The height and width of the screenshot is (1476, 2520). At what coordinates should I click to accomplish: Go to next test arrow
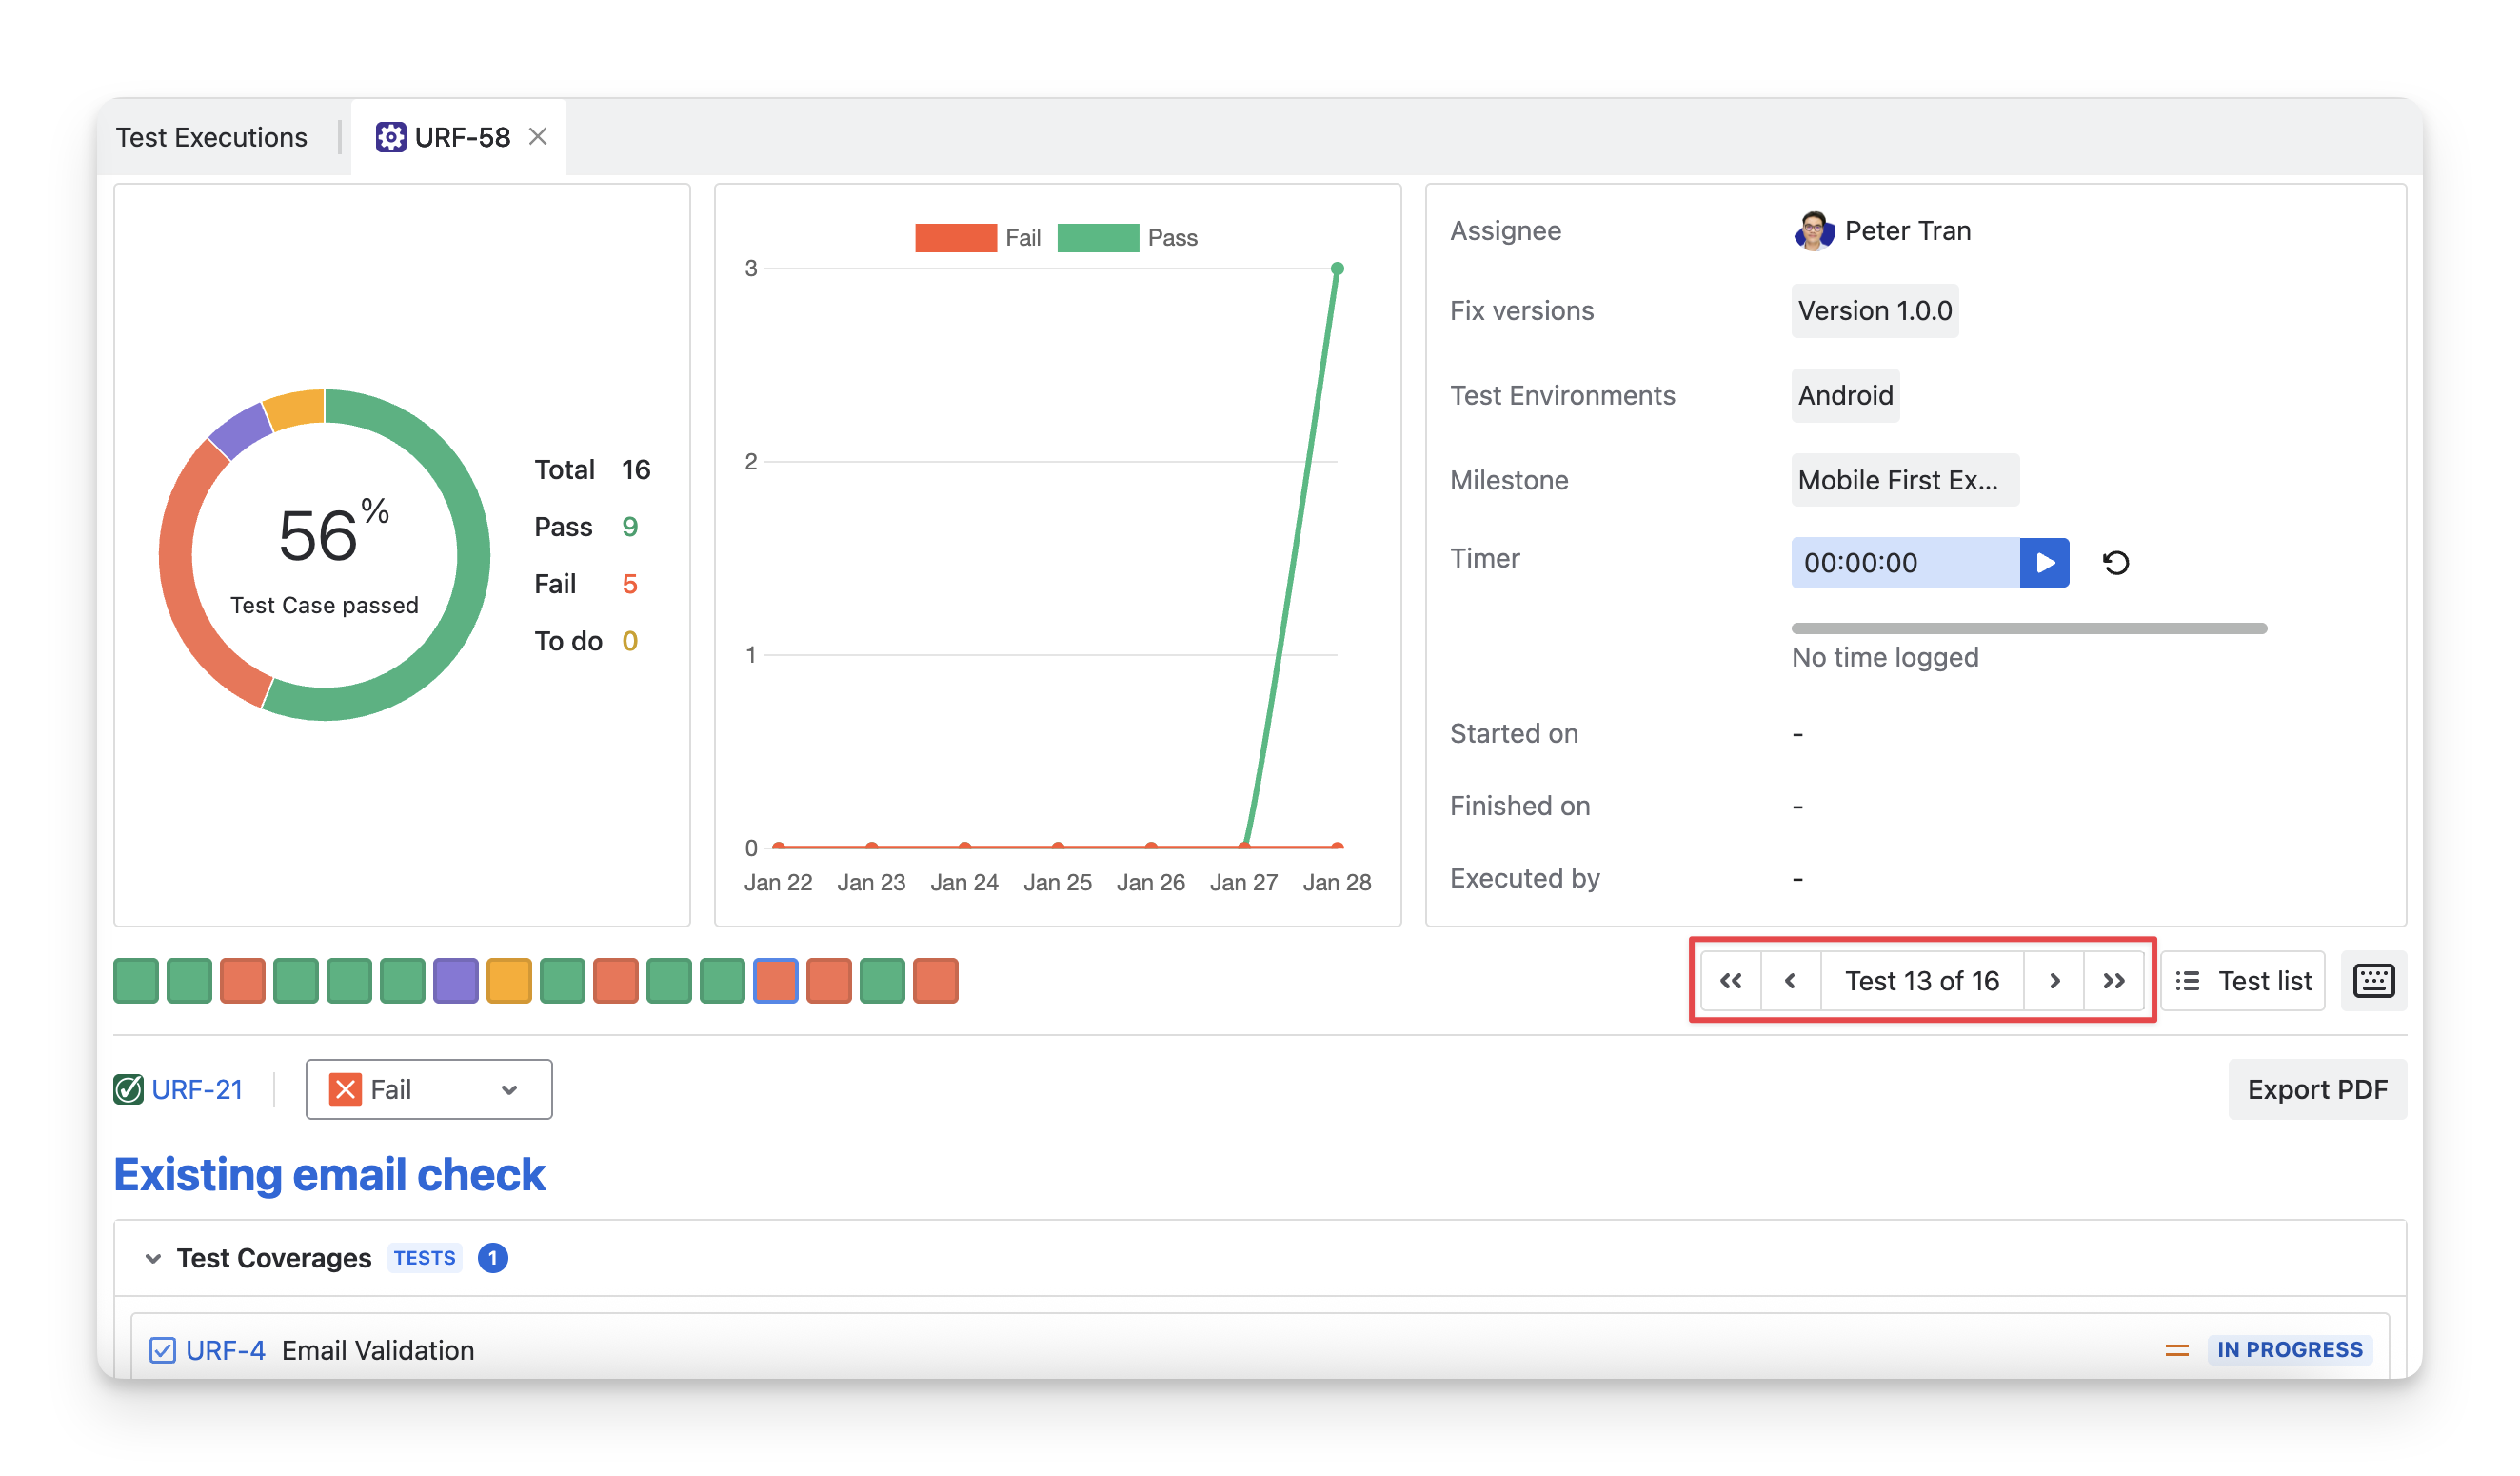[x=2054, y=981]
